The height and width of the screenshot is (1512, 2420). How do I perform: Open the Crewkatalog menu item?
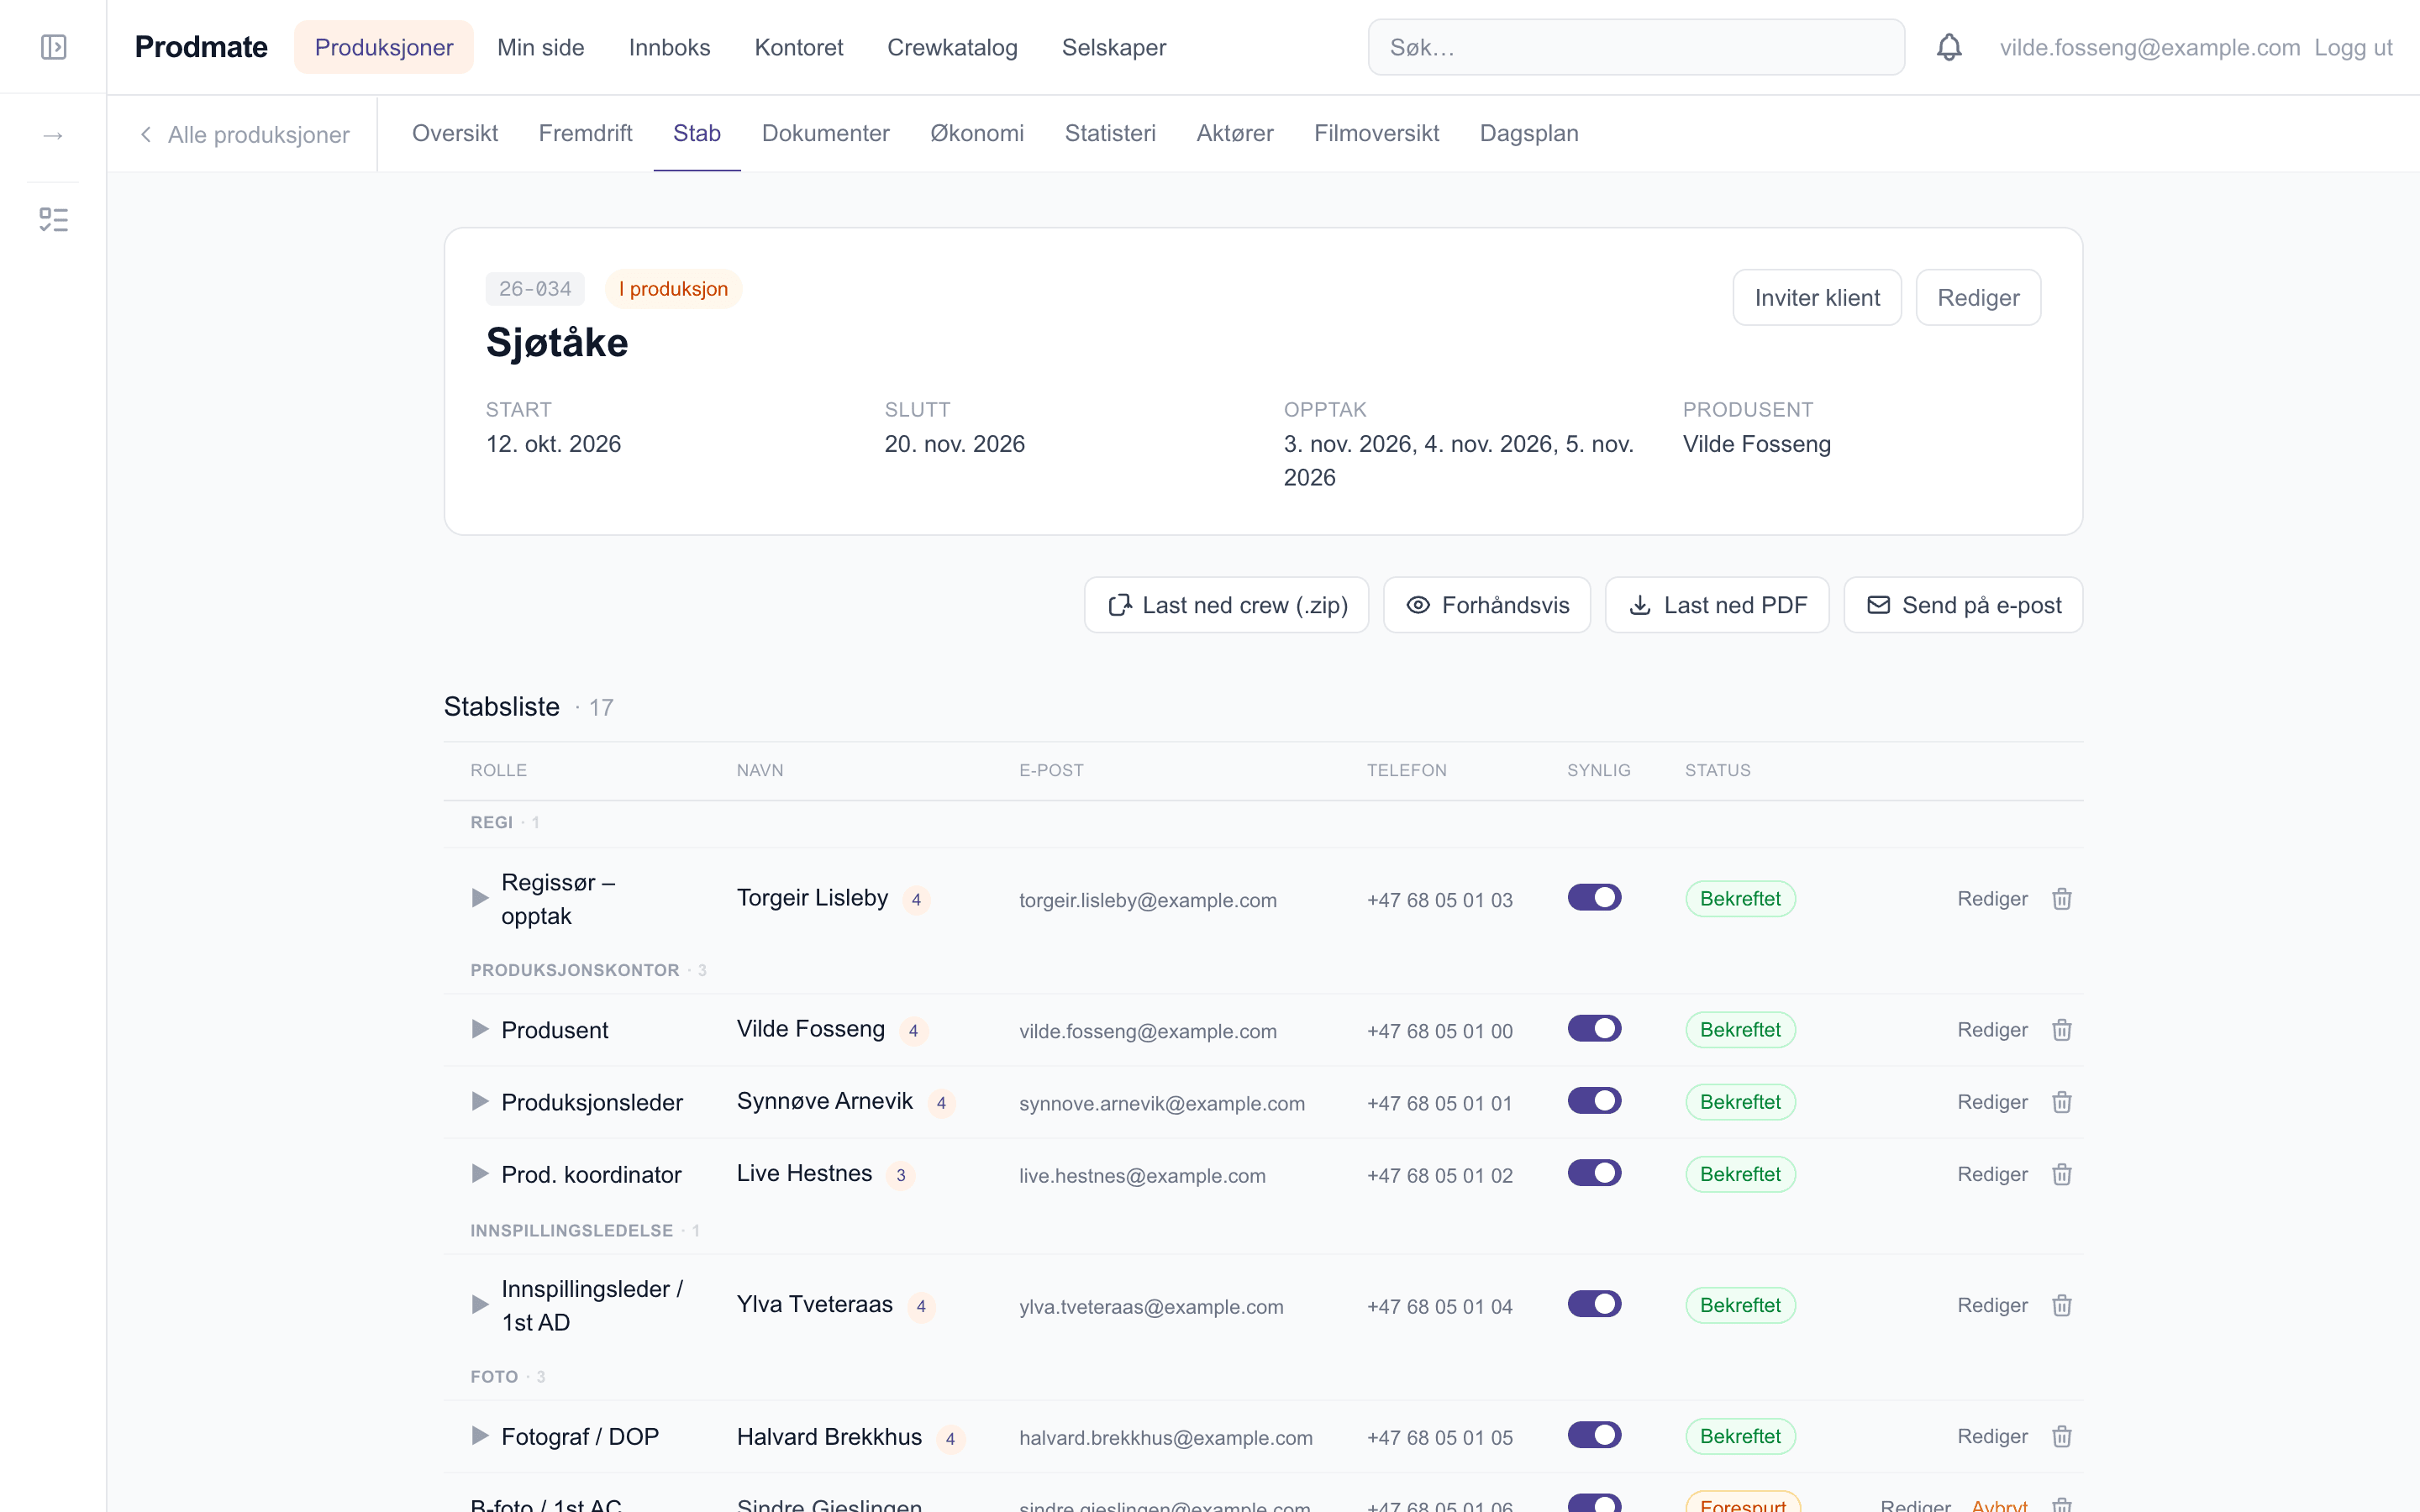click(952, 47)
